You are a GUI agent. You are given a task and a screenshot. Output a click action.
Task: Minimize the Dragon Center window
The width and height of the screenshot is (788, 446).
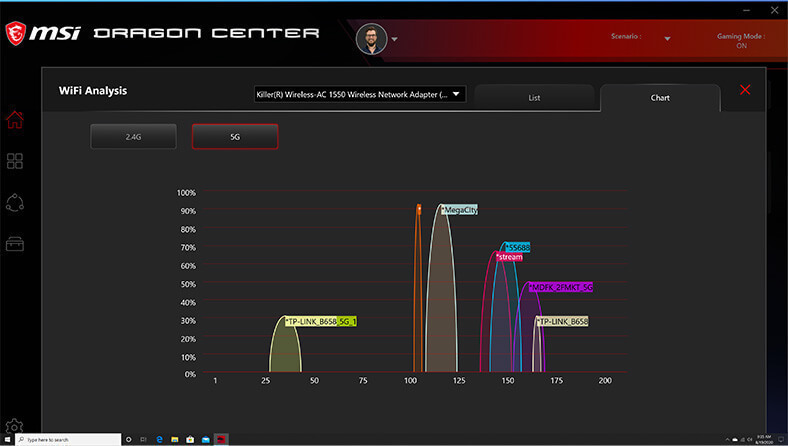[x=746, y=10]
